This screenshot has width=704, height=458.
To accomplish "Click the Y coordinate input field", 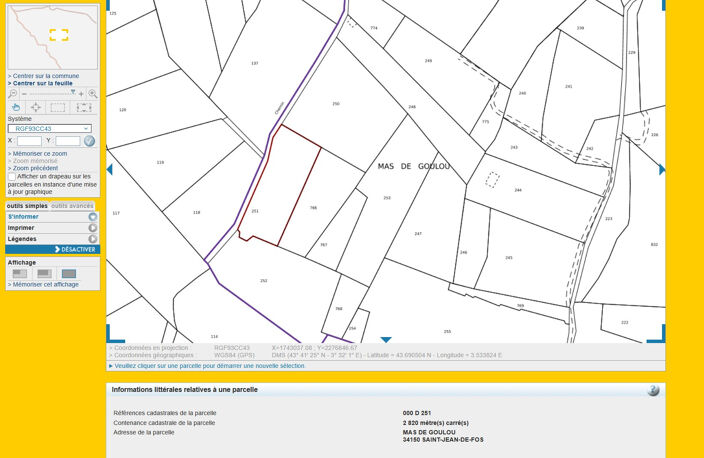I will pos(68,141).
